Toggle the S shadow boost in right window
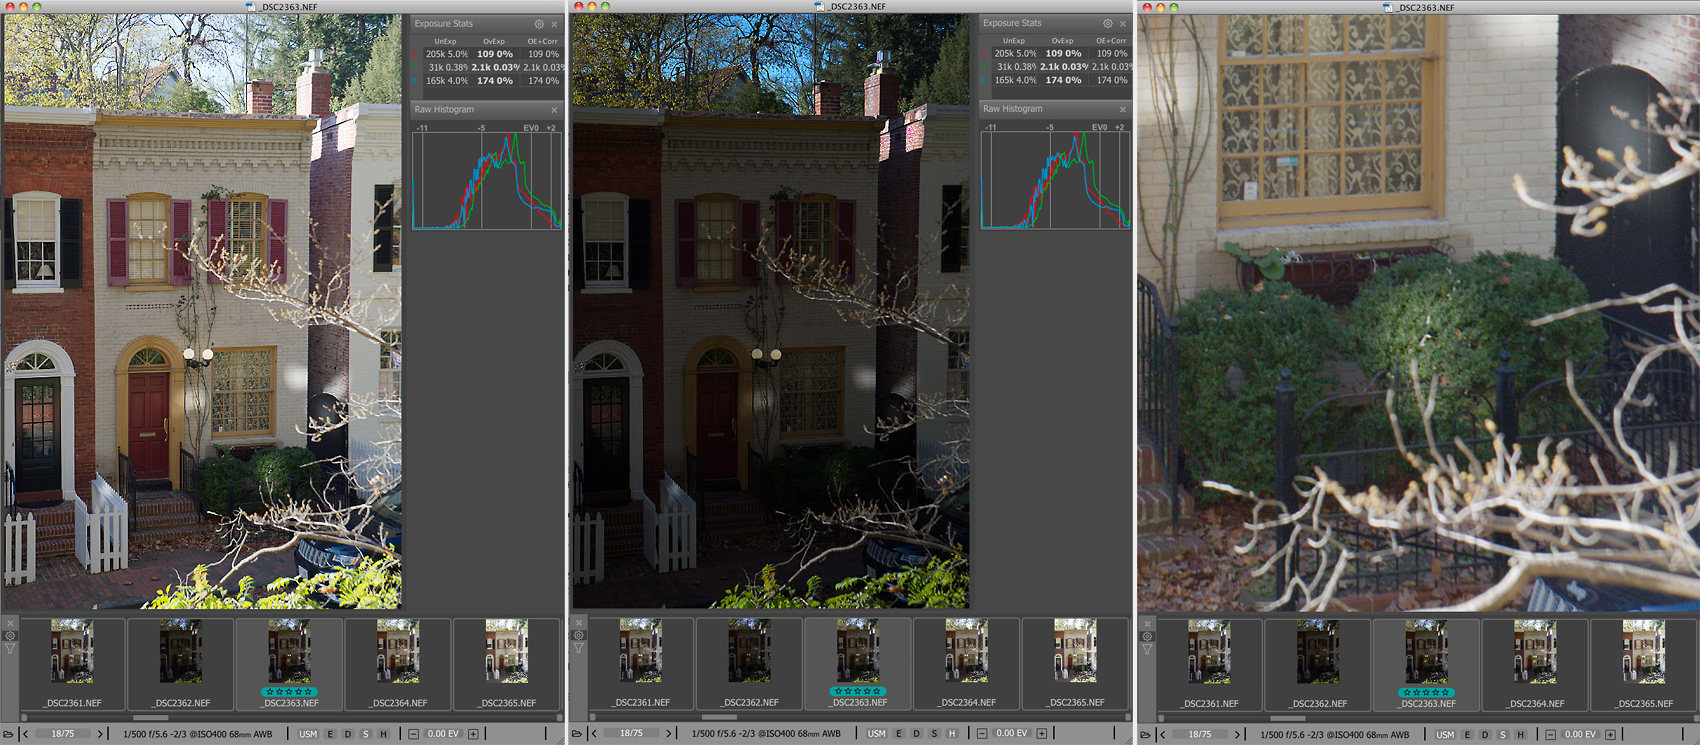 tap(1503, 734)
